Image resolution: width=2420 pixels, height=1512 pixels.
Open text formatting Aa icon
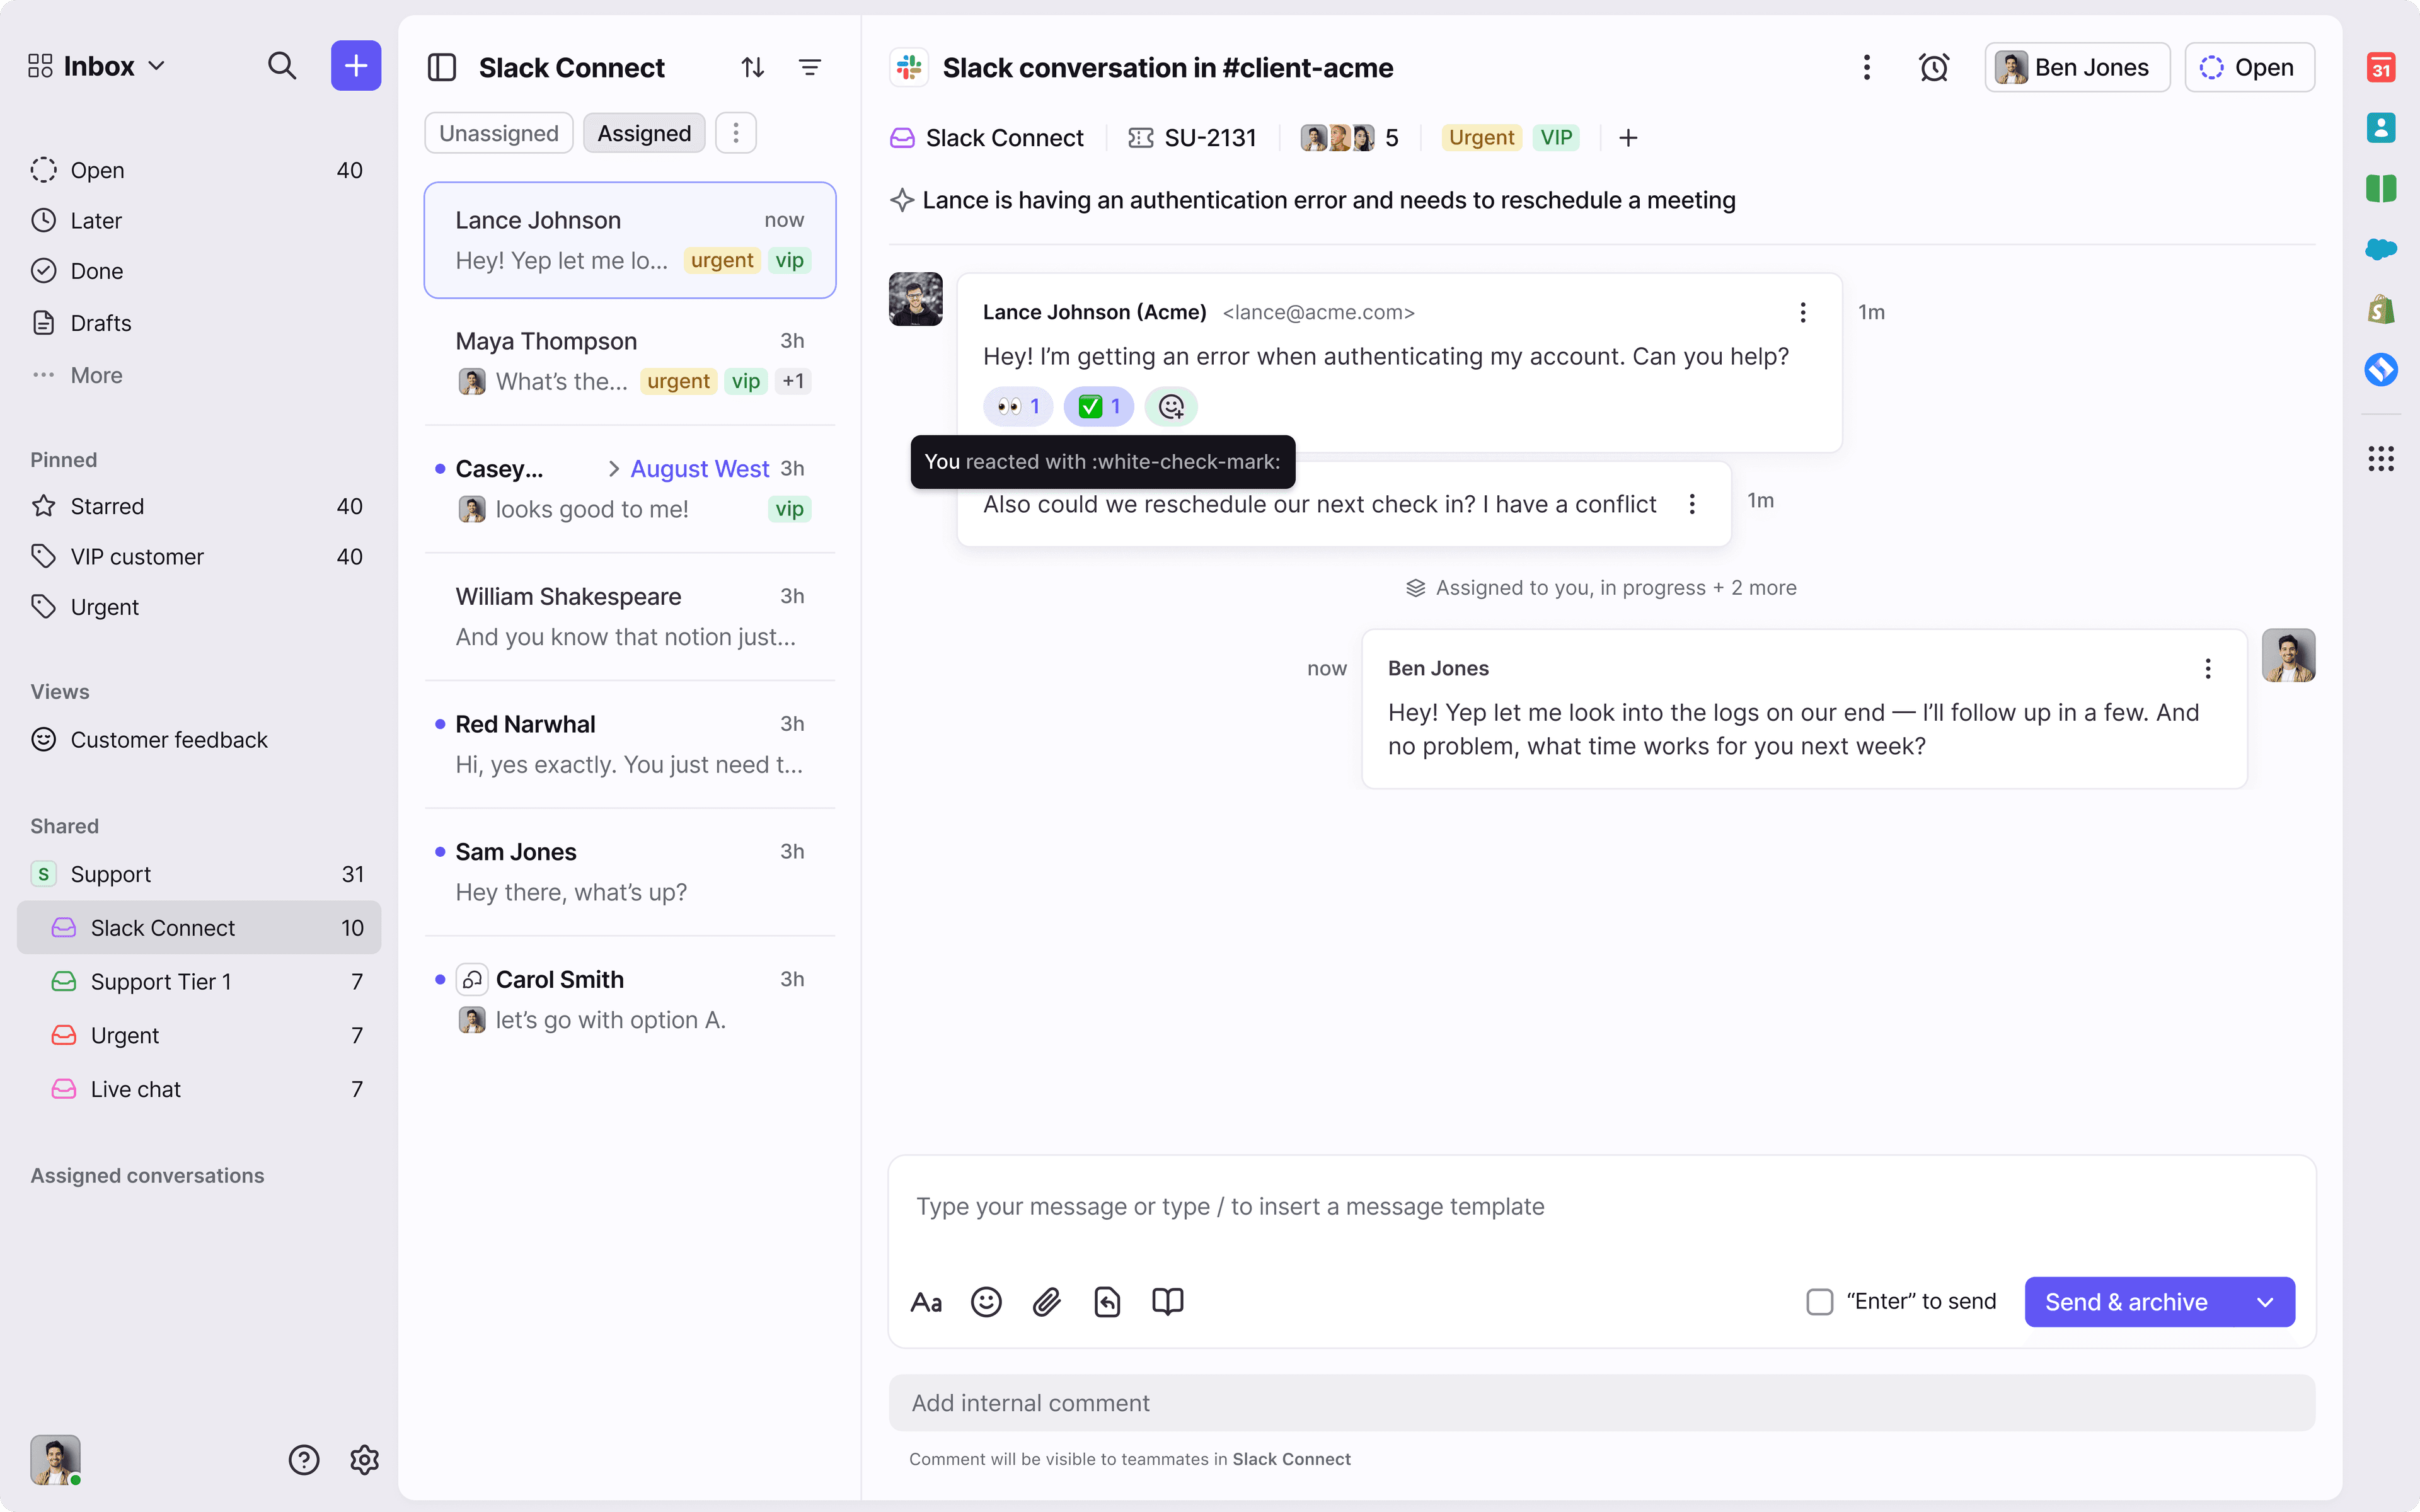tap(926, 1302)
